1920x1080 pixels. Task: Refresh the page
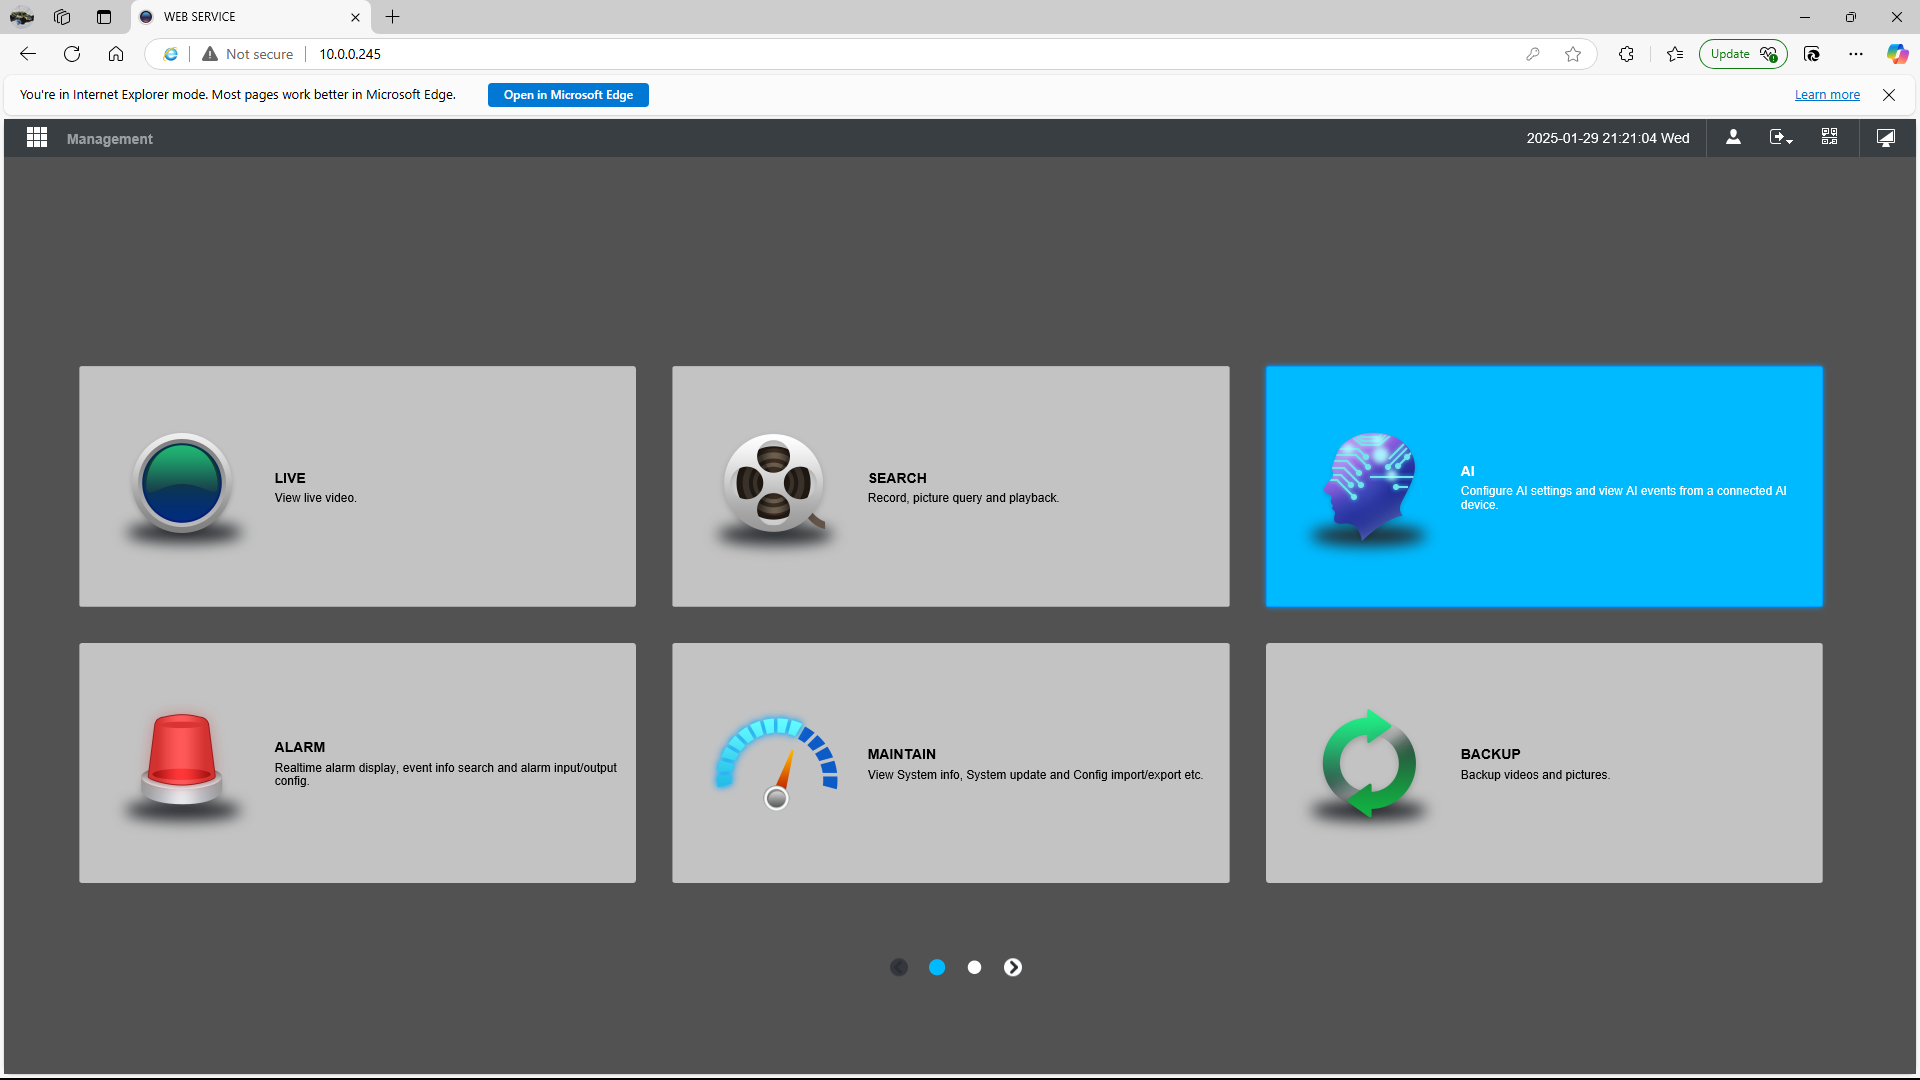click(72, 54)
